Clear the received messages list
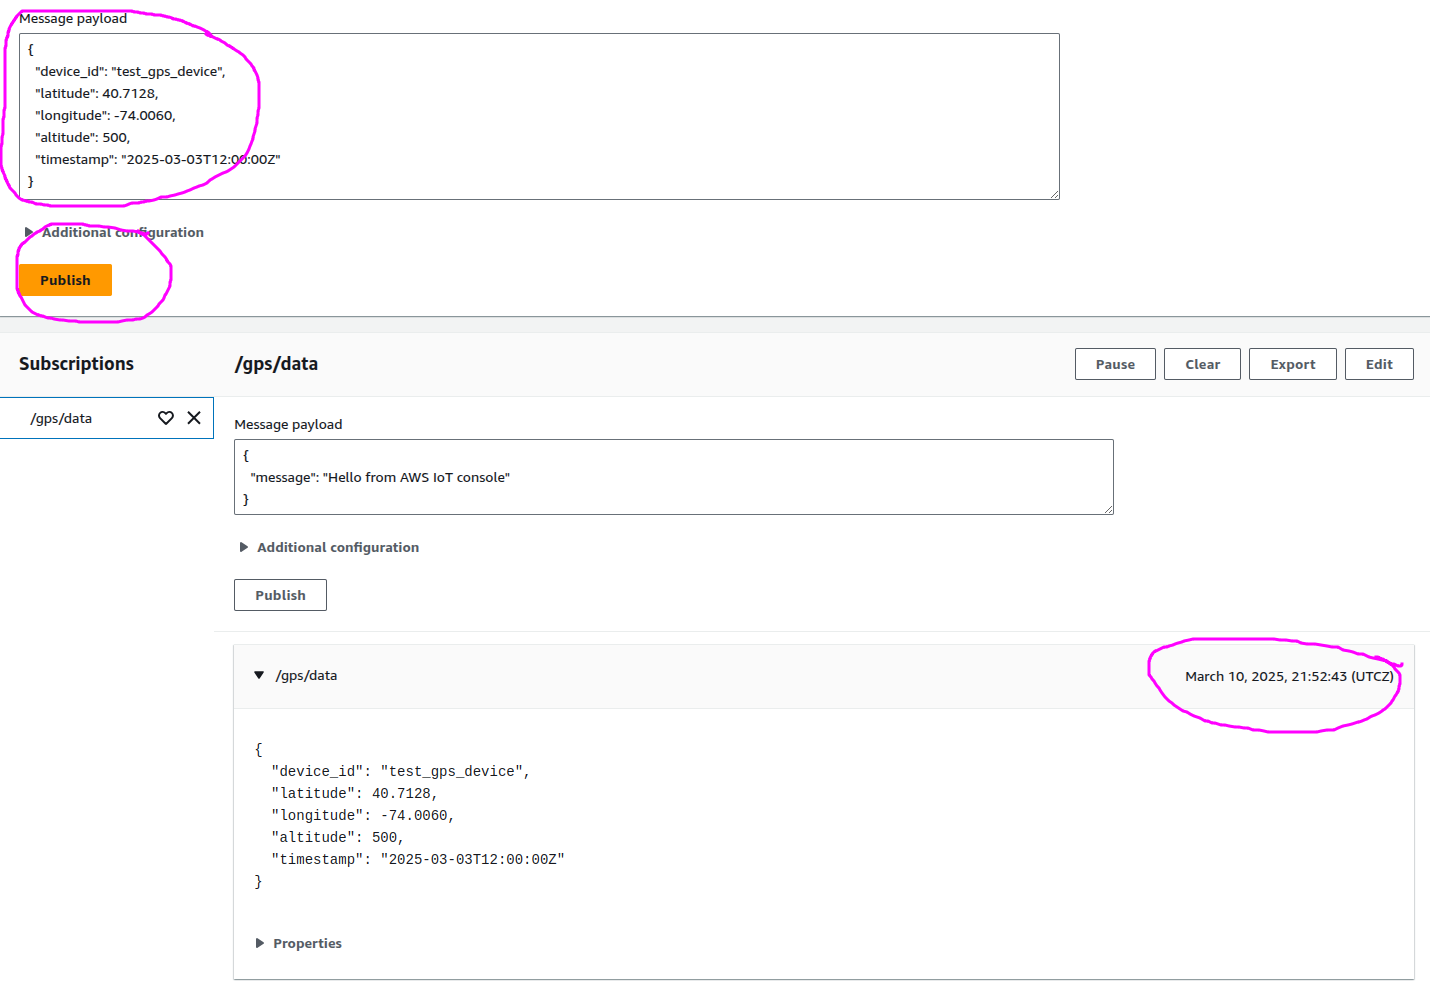This screenshot has height=990, width=1430. point(1202,364)
